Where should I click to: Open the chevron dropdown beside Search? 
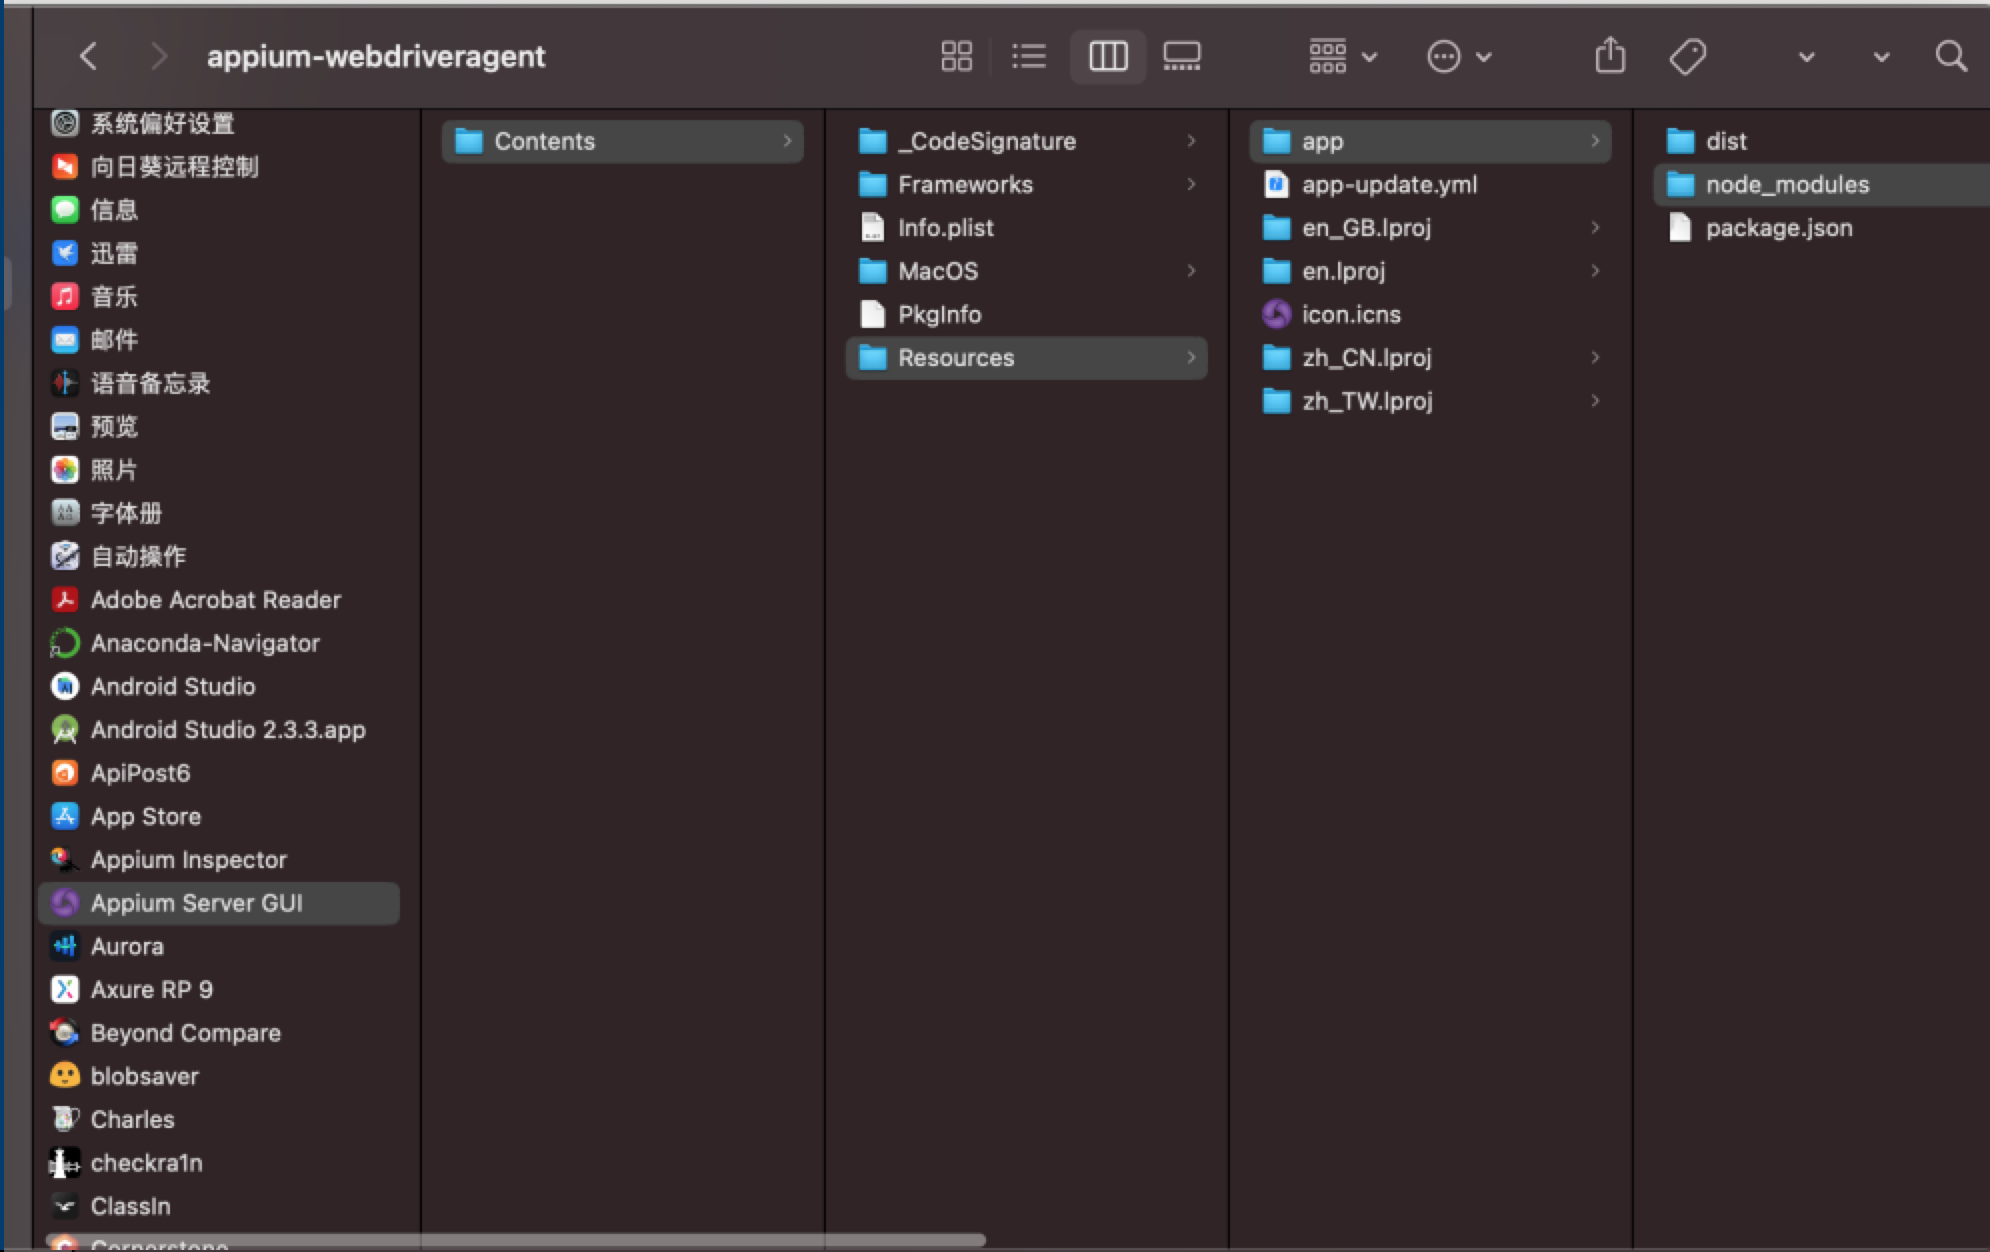(1881, 57)
